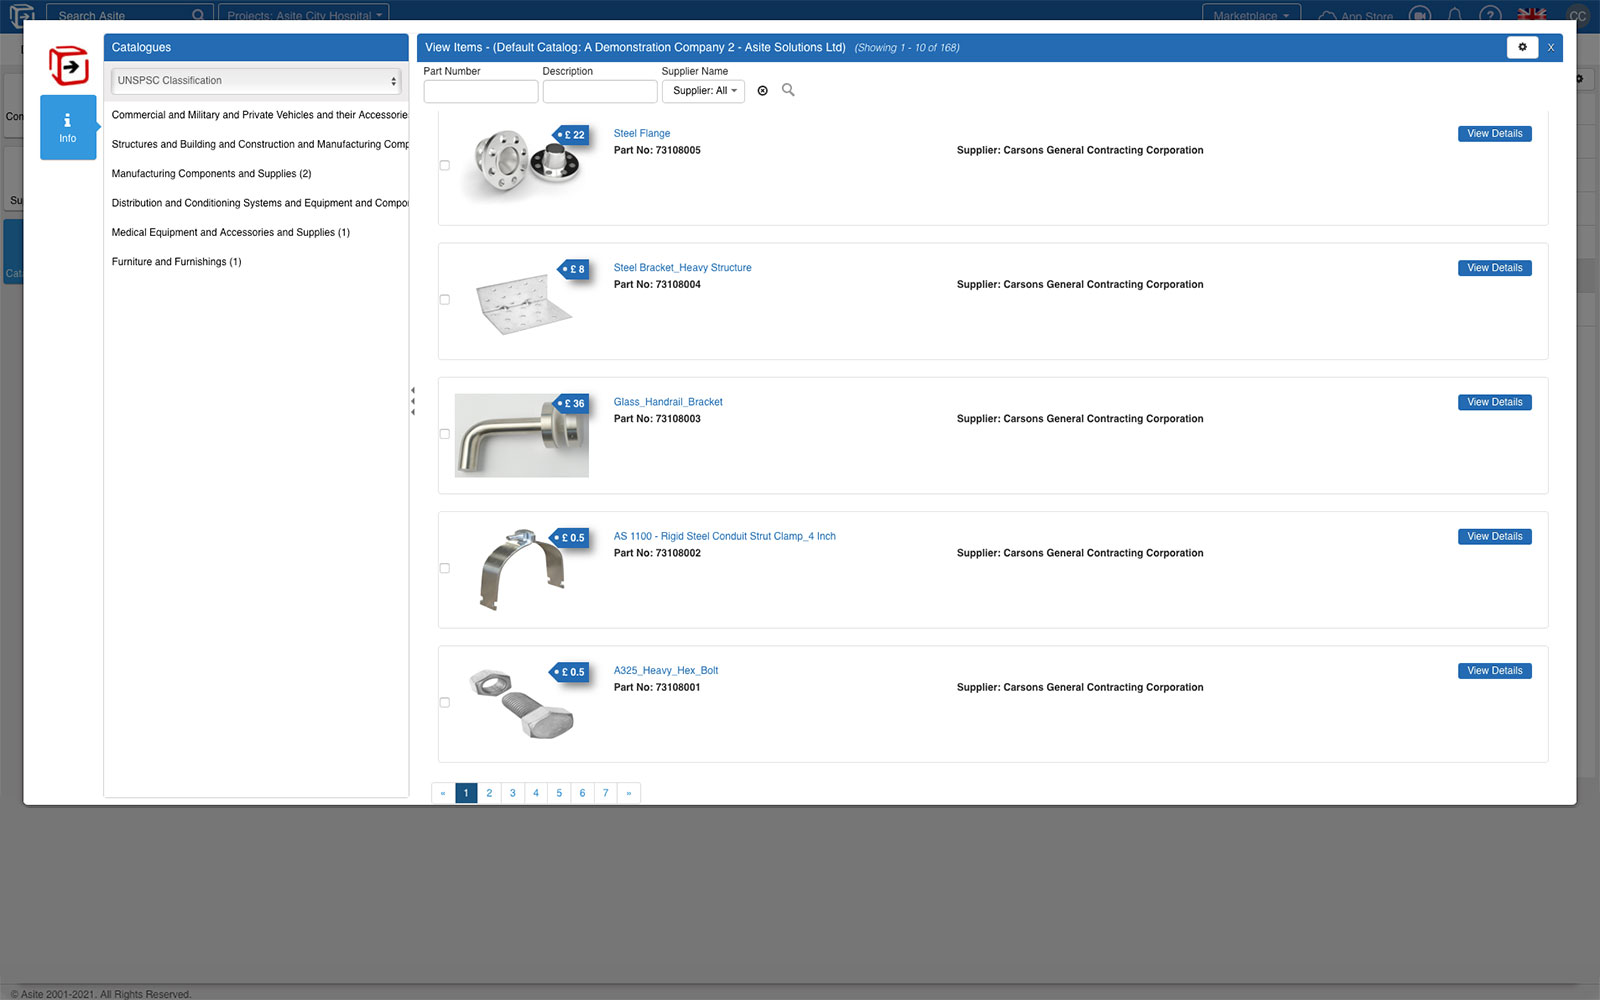Image resolution: width=1600 pixels, height=1000 pixels.
Task: Open the Steel Flange item link
Action: click(x=642, y=133)
